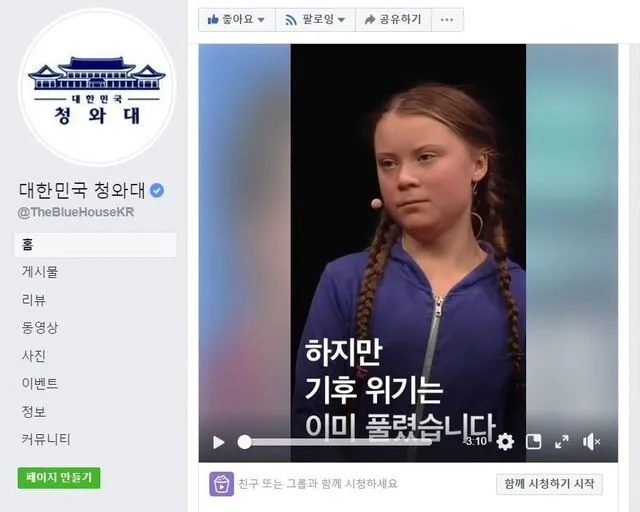Open the 게시물 posts tab
The image size is (640, 512).
click(40, 272)
